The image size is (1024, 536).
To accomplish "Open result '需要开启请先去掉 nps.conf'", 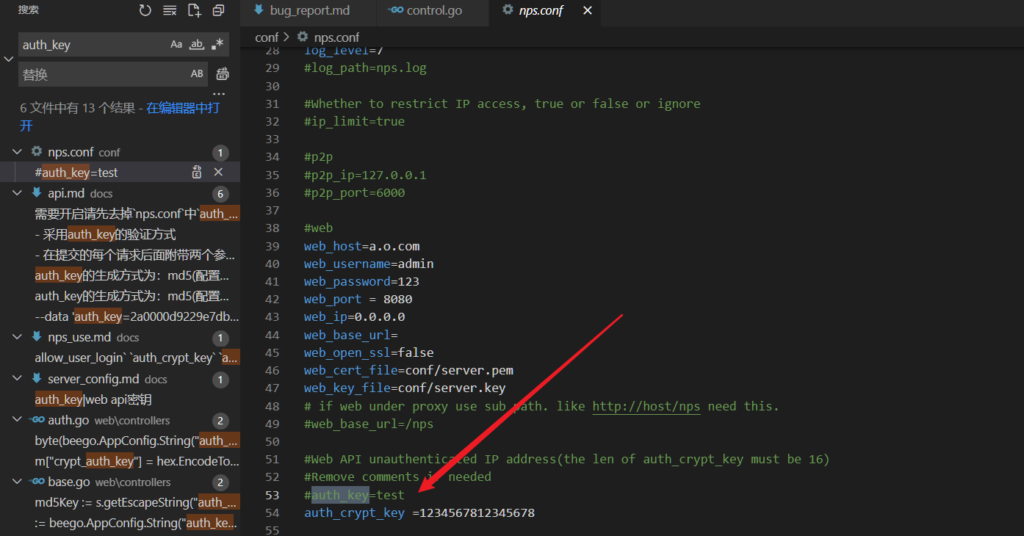I will 136,213.
